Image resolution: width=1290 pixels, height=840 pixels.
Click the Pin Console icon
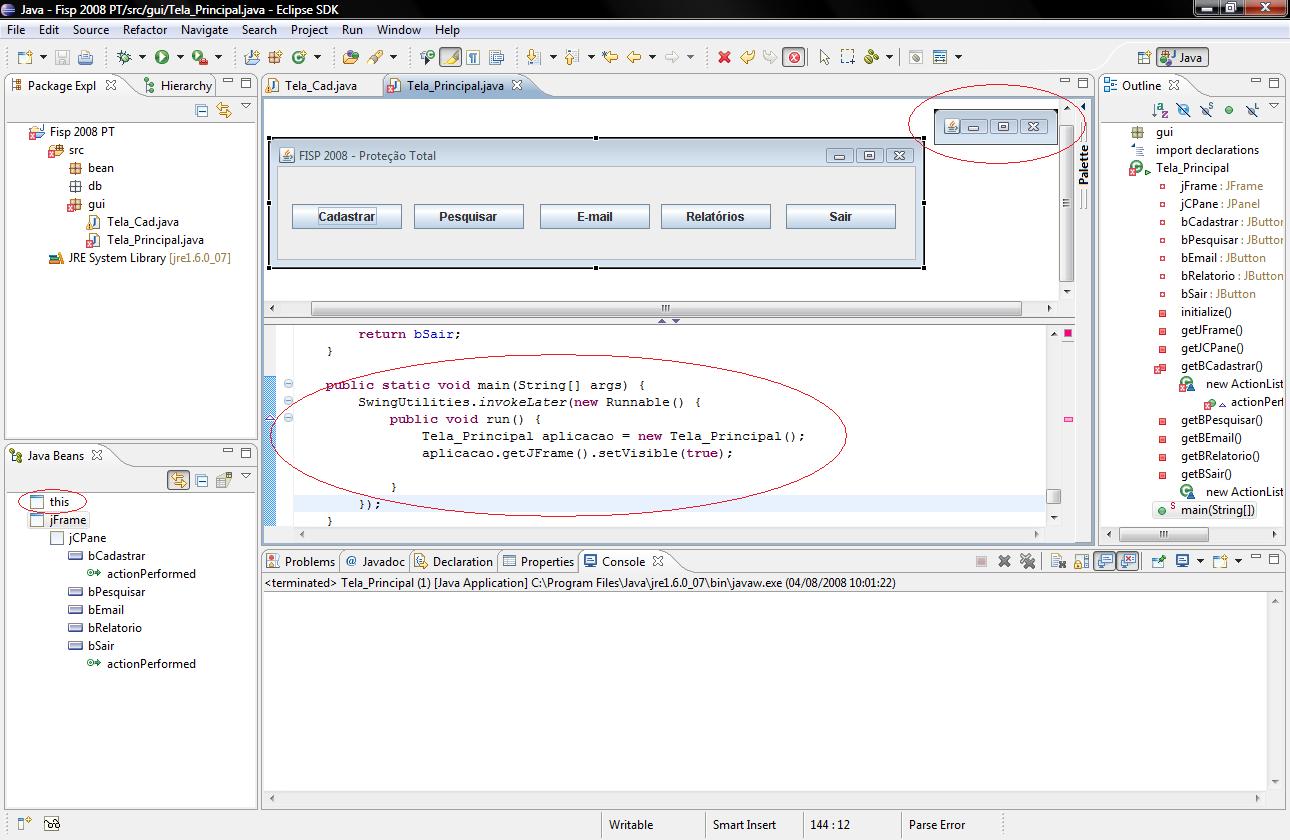tap(1157, 562)
